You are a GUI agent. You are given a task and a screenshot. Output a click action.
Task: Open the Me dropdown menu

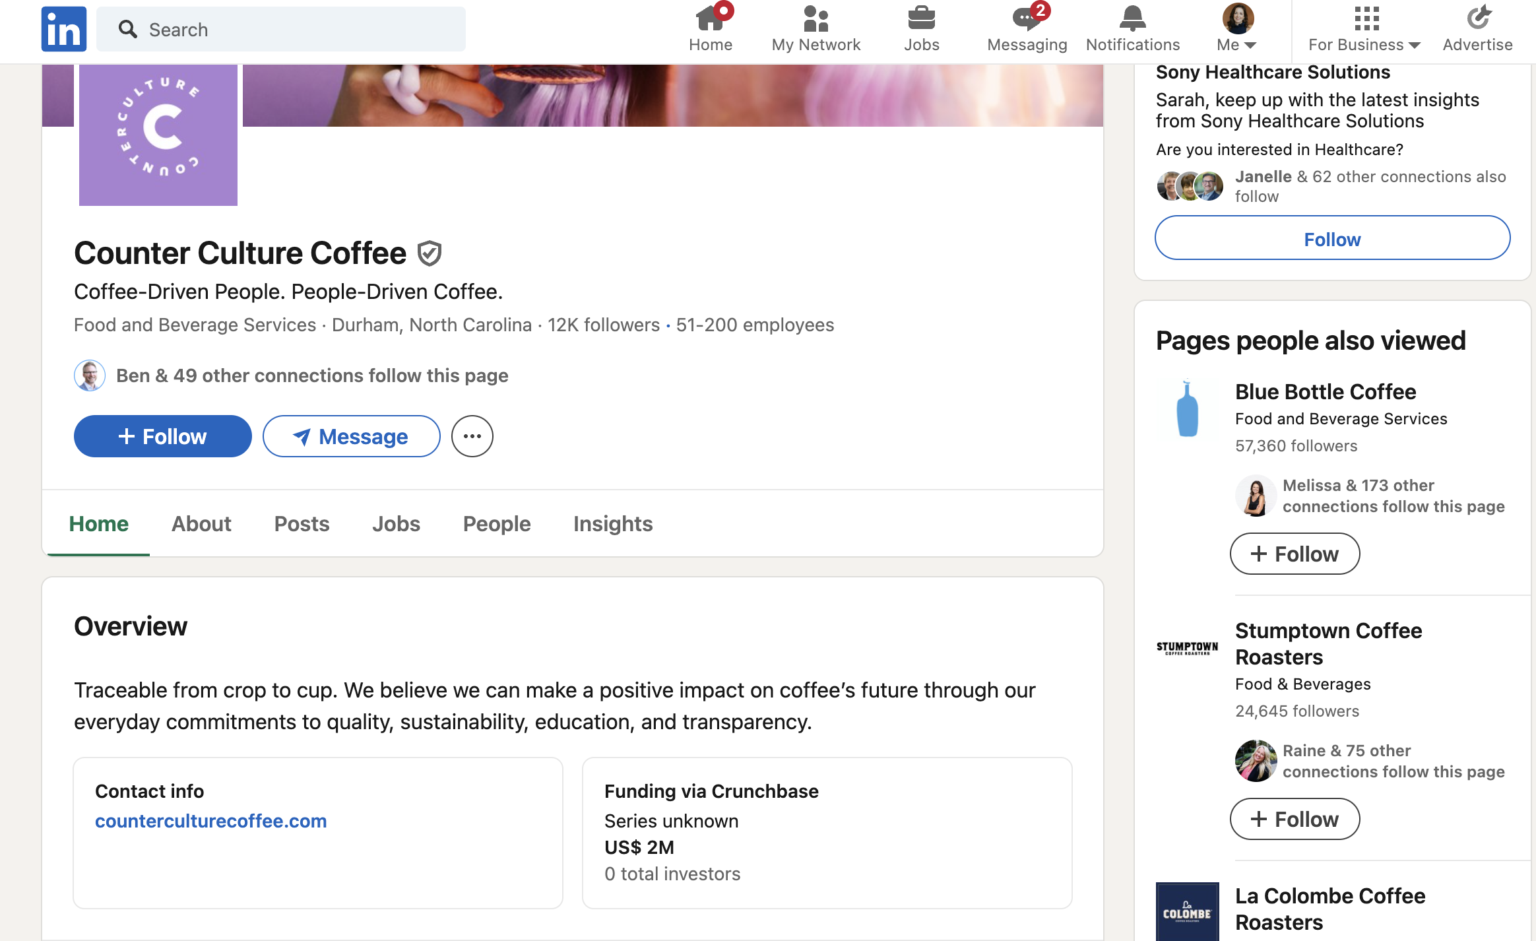(1236, 44)
